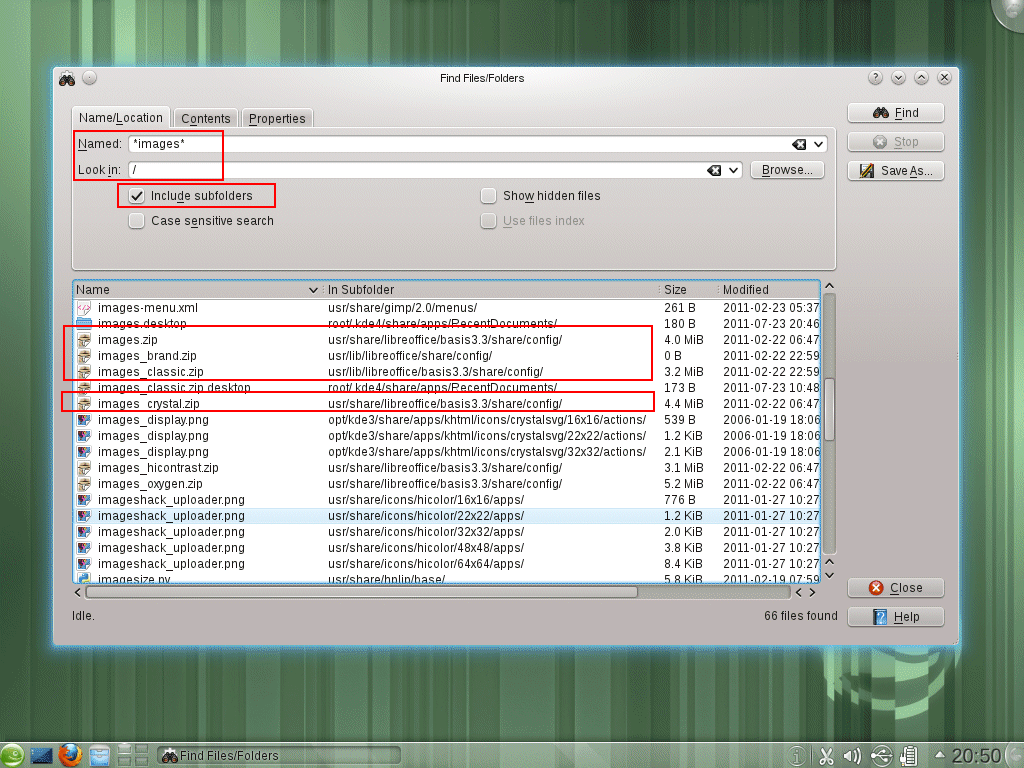Click the horizontal scrollbar of results
The width and height of the screenshot is (1024, 768).
coord(362,592)
